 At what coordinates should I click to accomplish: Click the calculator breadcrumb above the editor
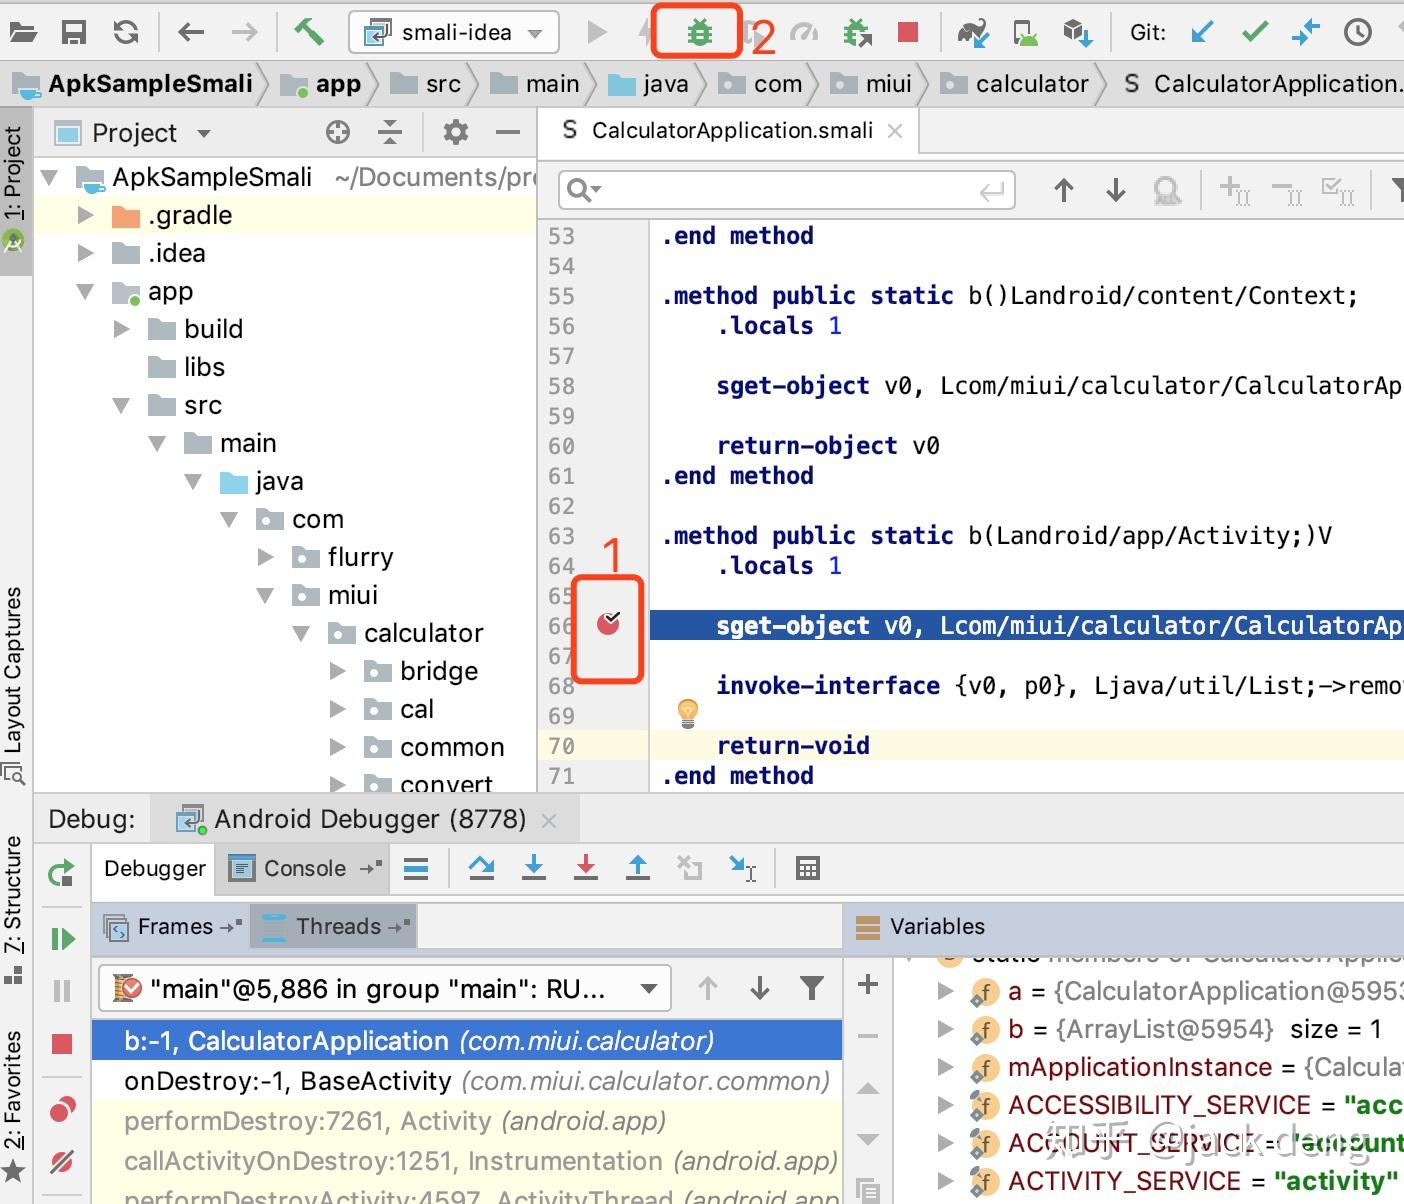pyautogui.click(x=1030, y=84)
